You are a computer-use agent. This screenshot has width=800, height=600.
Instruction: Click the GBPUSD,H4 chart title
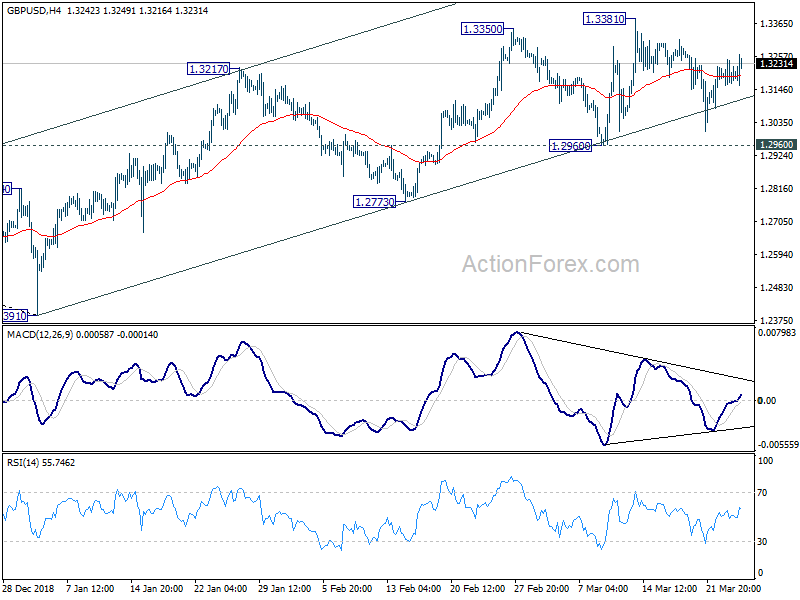(34, 10)
